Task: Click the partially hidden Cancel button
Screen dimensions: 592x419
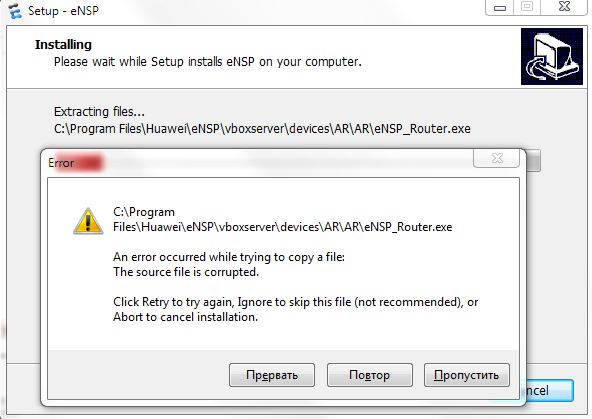Action: [x=550, y=390]
